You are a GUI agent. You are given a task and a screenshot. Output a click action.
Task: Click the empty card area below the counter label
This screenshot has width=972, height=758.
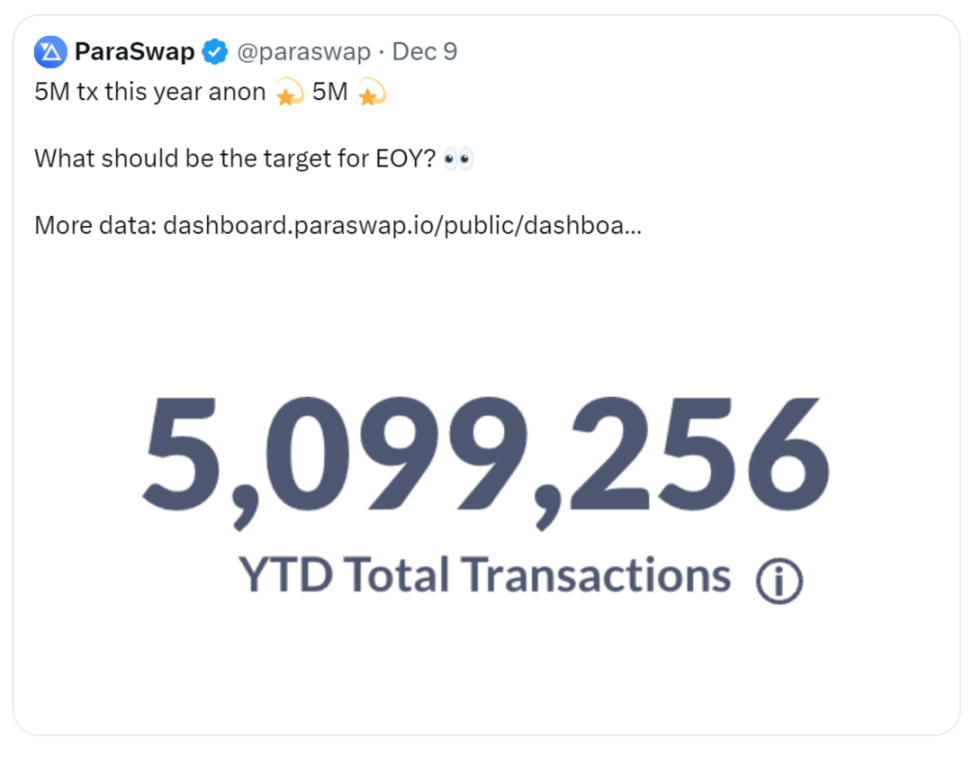tap(486, 670)
